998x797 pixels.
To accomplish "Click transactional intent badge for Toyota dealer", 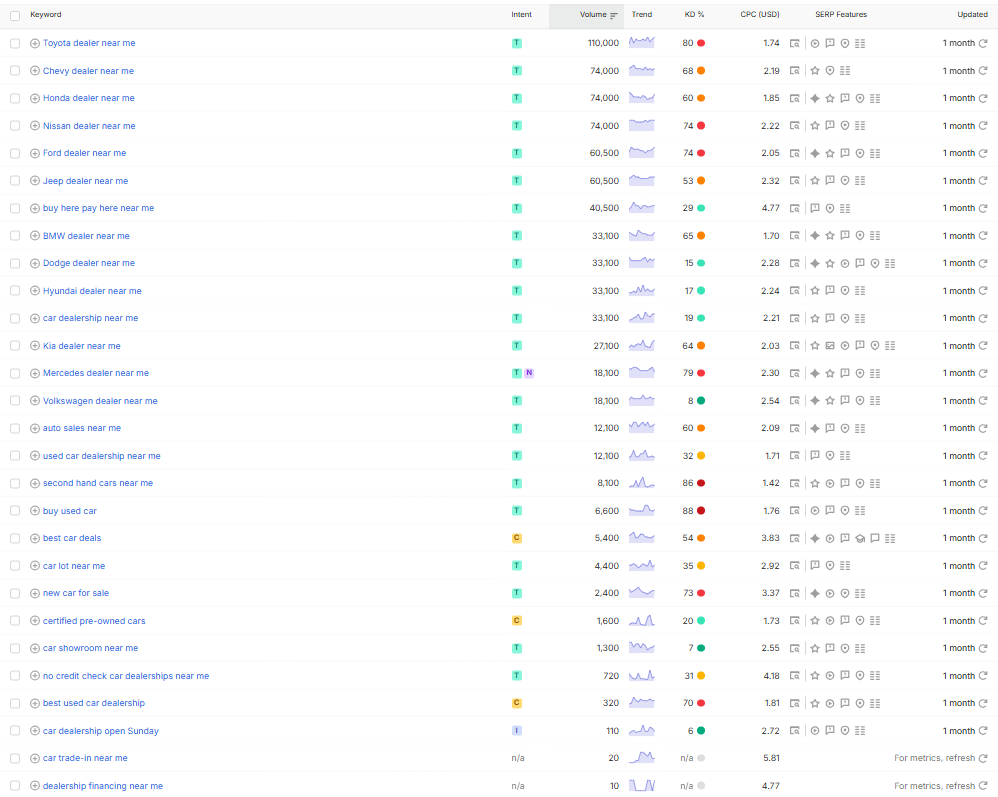I will pyautogui.click(x=517, y=43).
